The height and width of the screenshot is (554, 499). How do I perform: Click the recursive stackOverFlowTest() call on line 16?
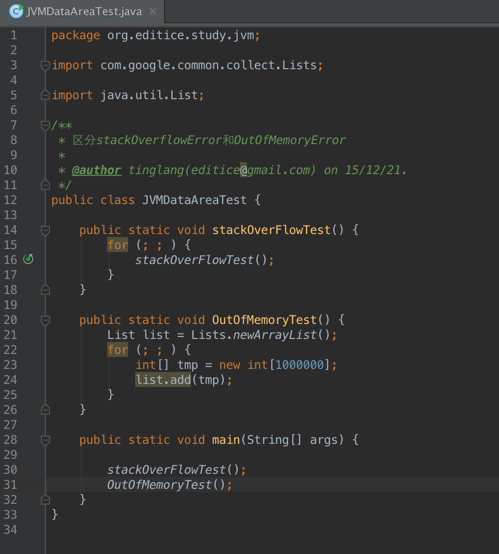201,260
